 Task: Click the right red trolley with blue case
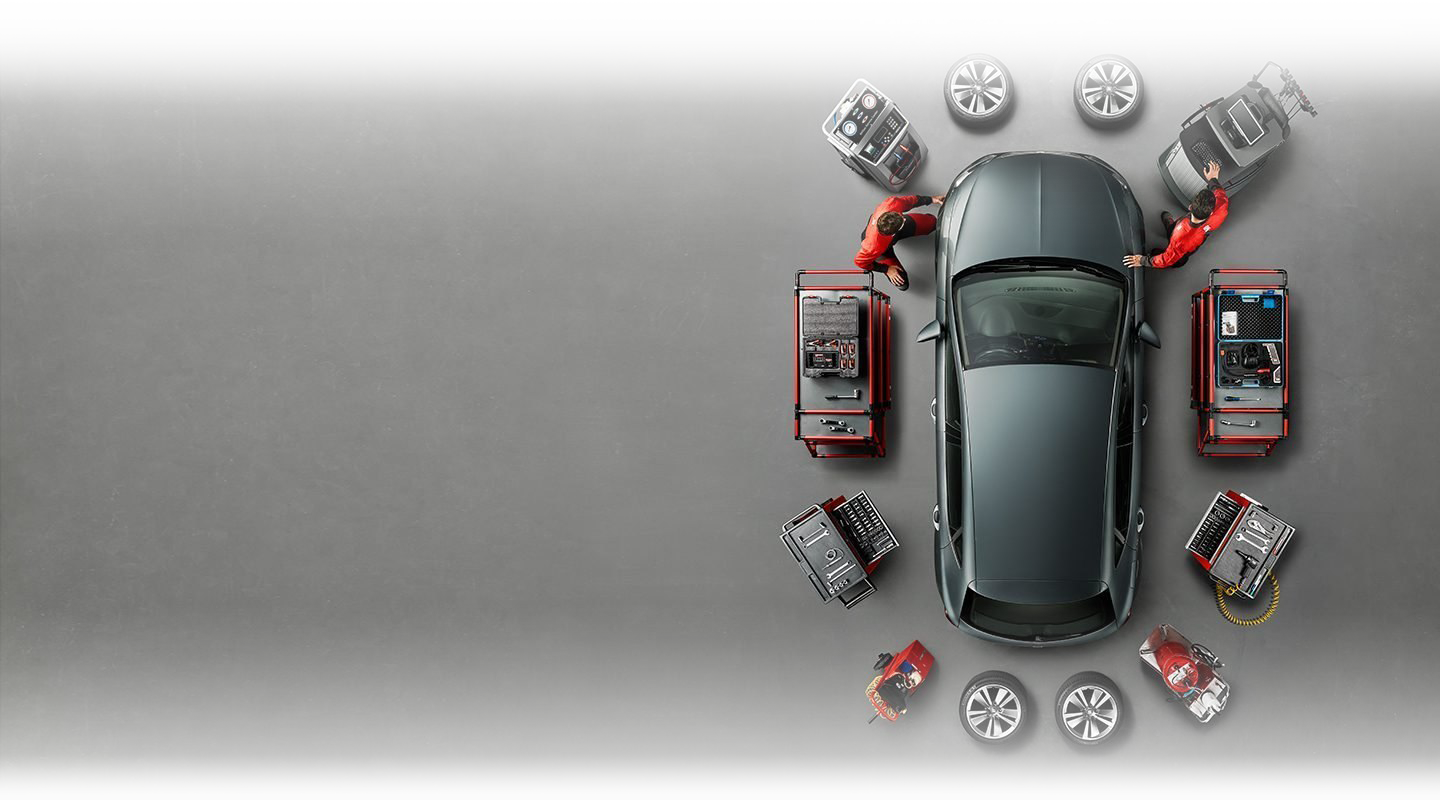coord(1240,360)
